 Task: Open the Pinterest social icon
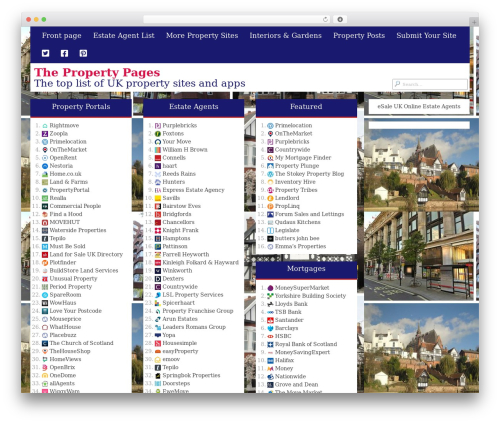(x=83, y=53)
